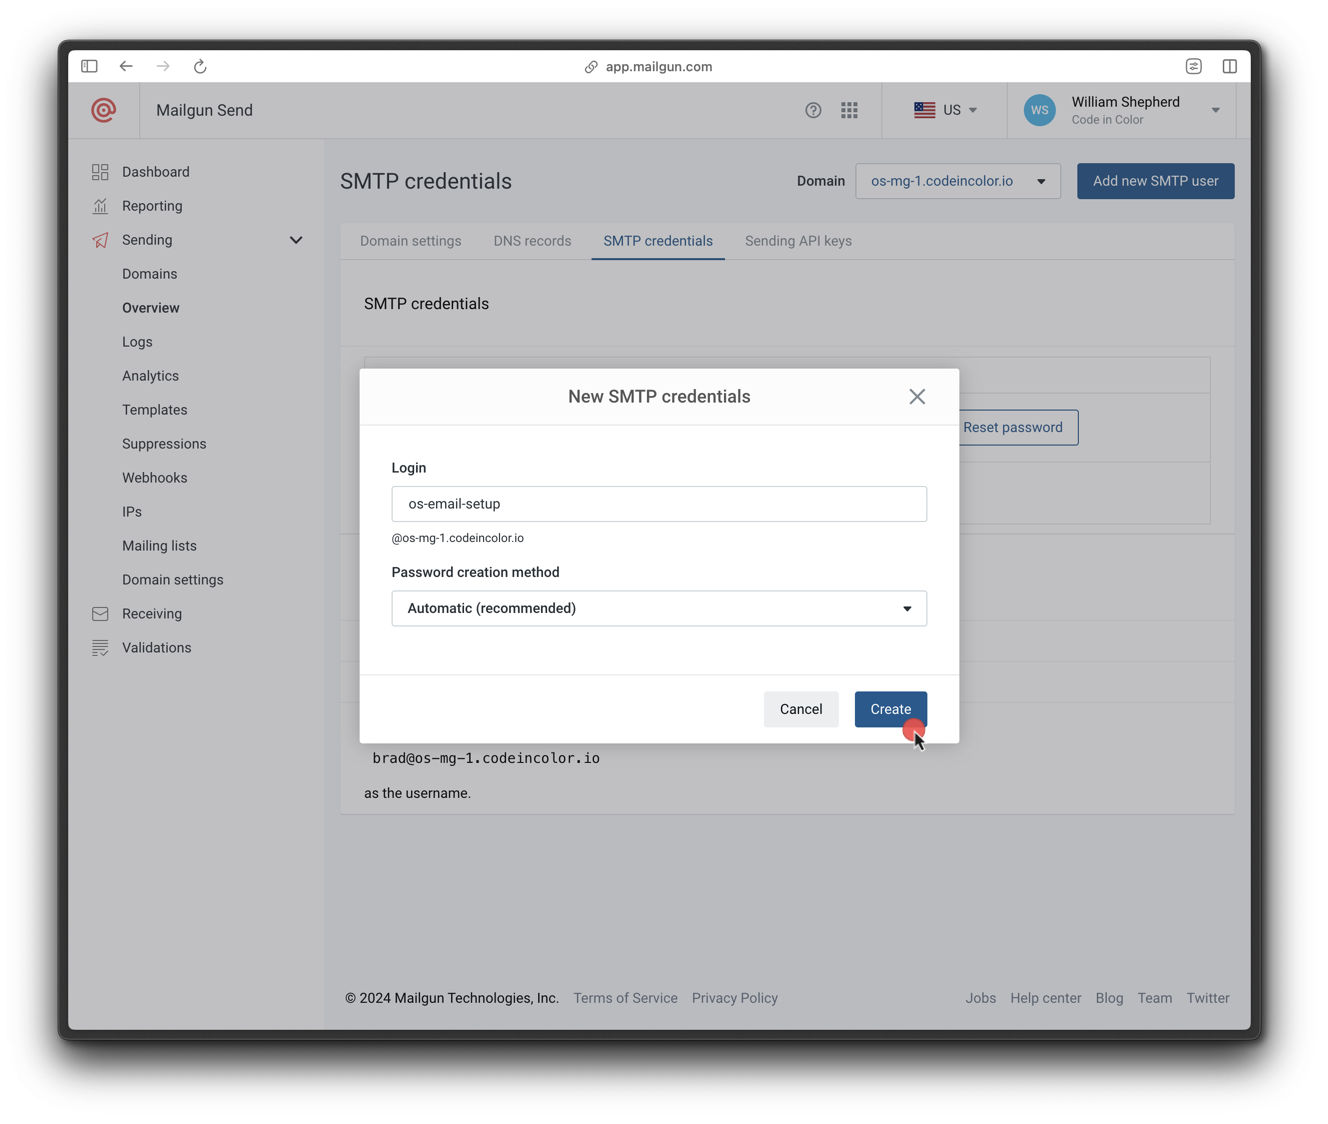Open the Jobs footer link
The height and width of the screenshot is (1124, 1328).
point(981,998)
